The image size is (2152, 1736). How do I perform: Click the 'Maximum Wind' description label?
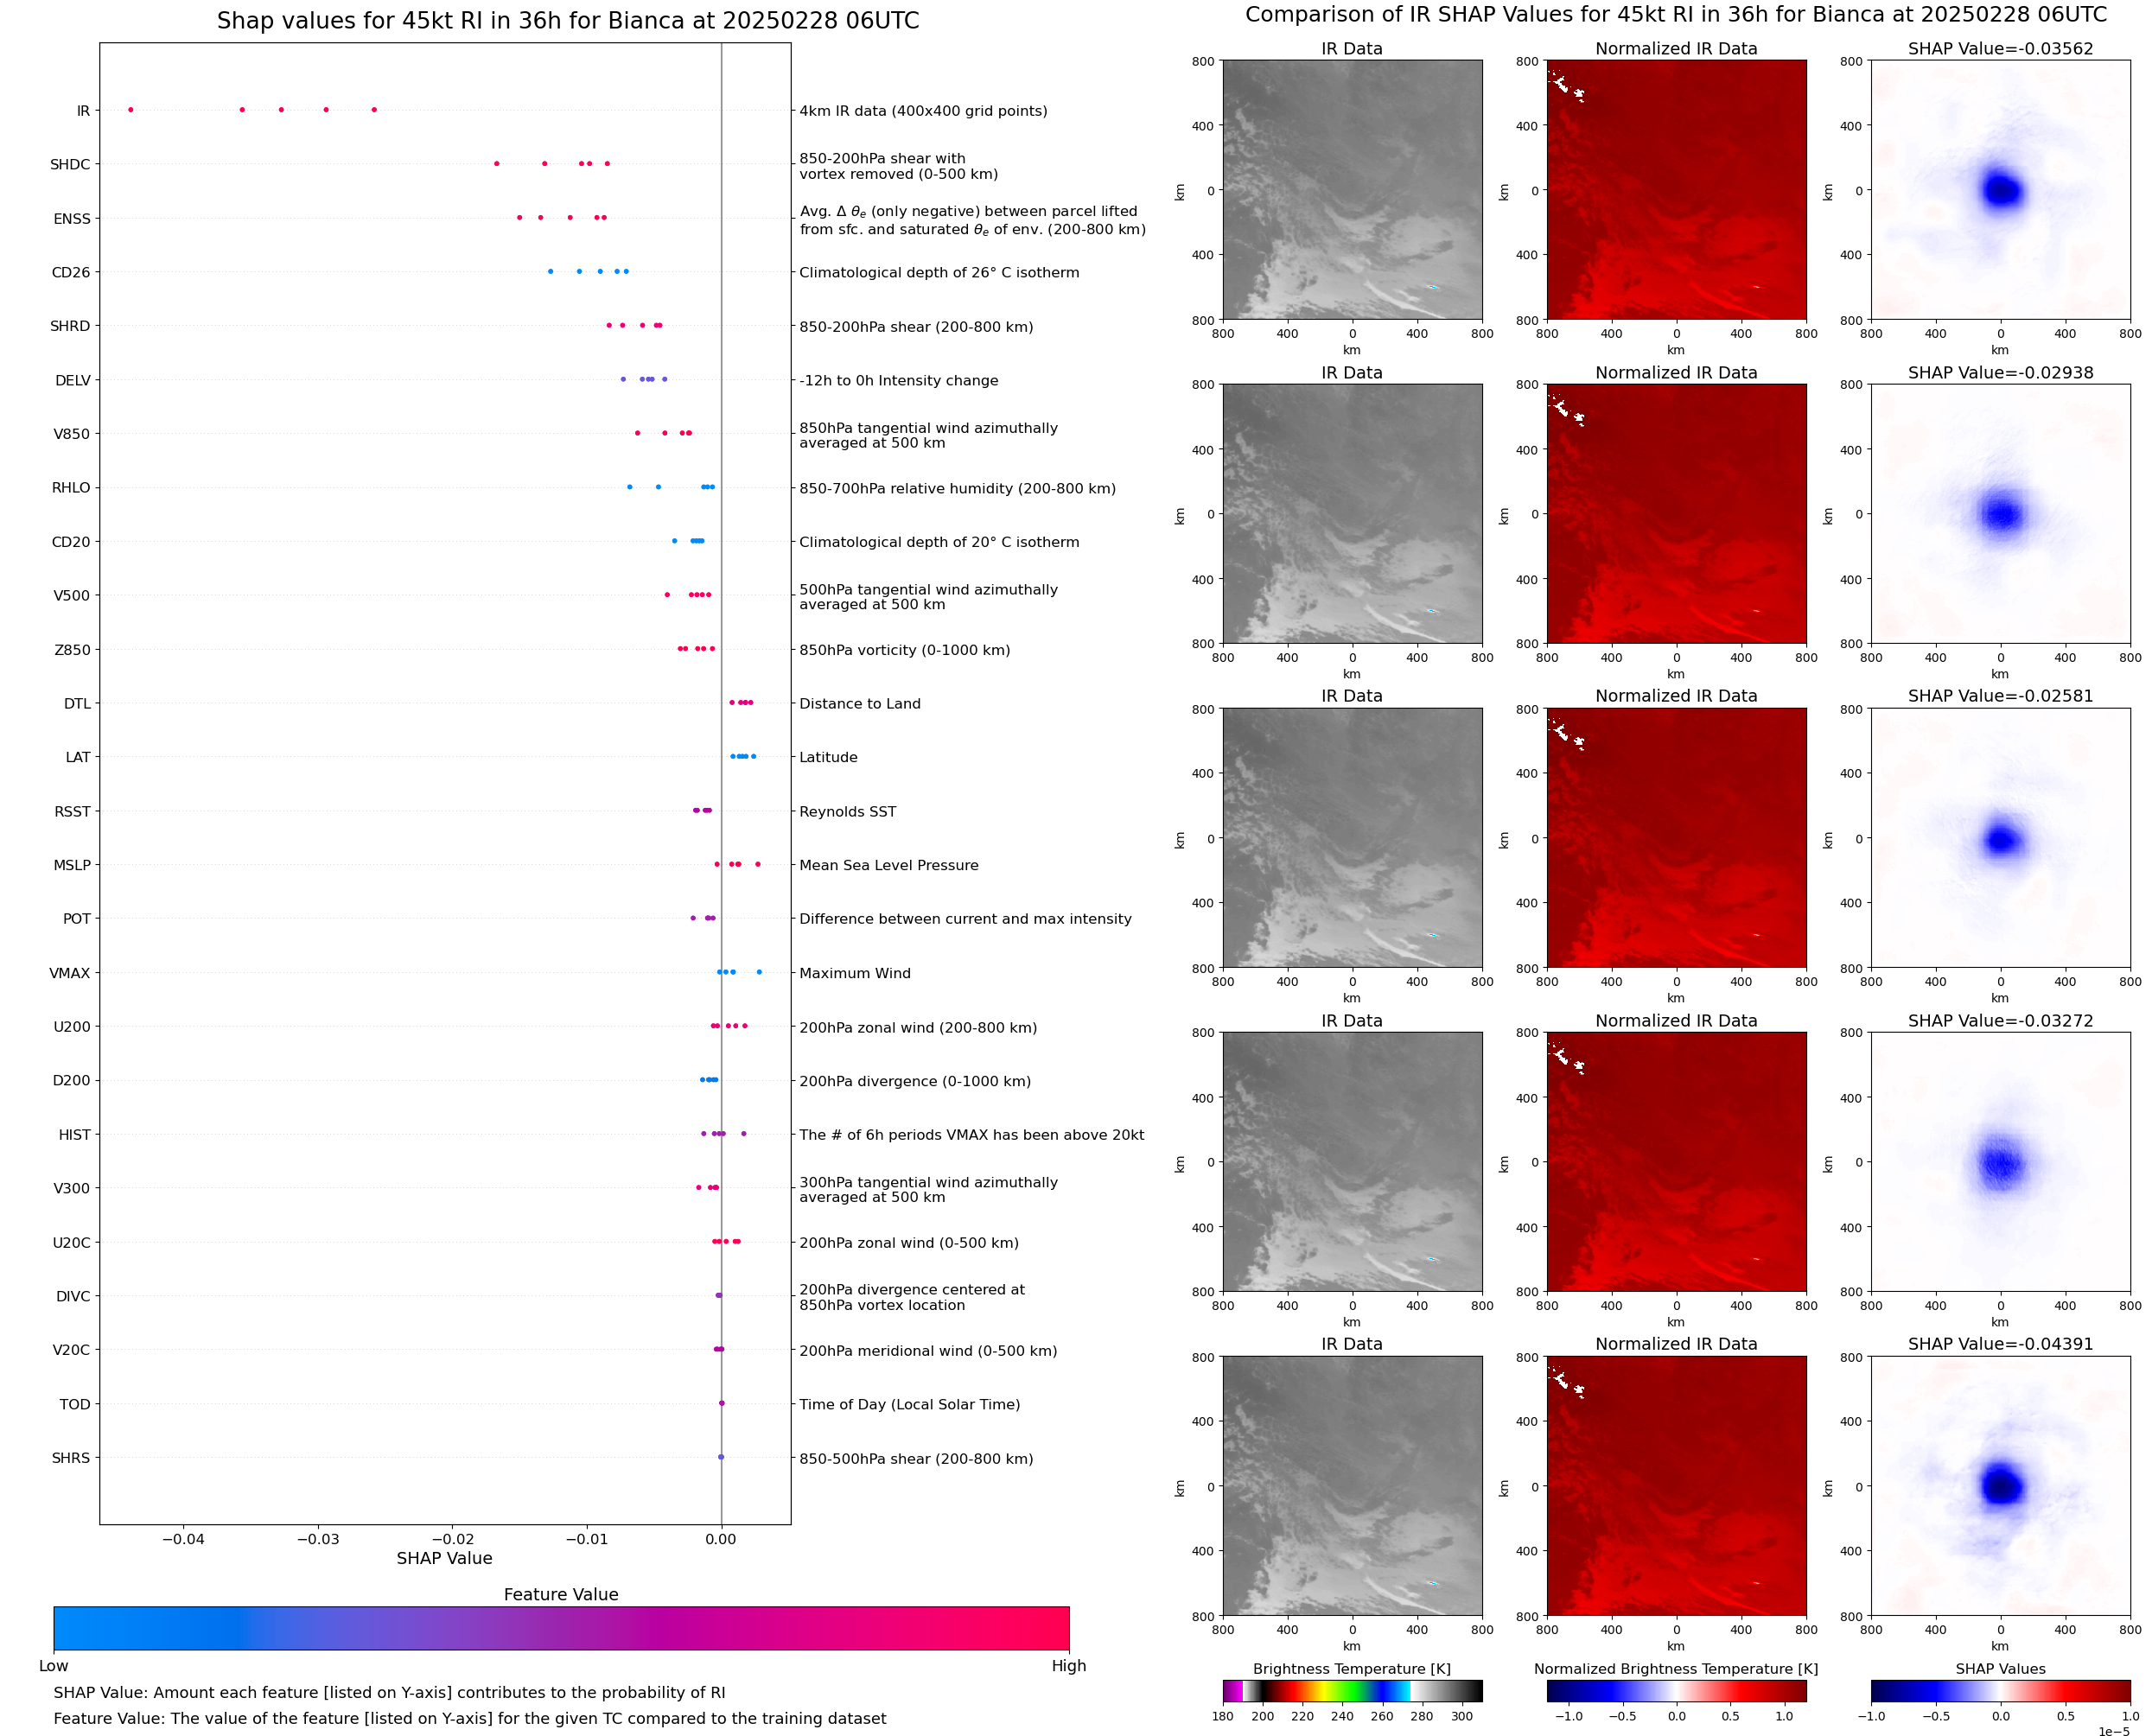855,973
